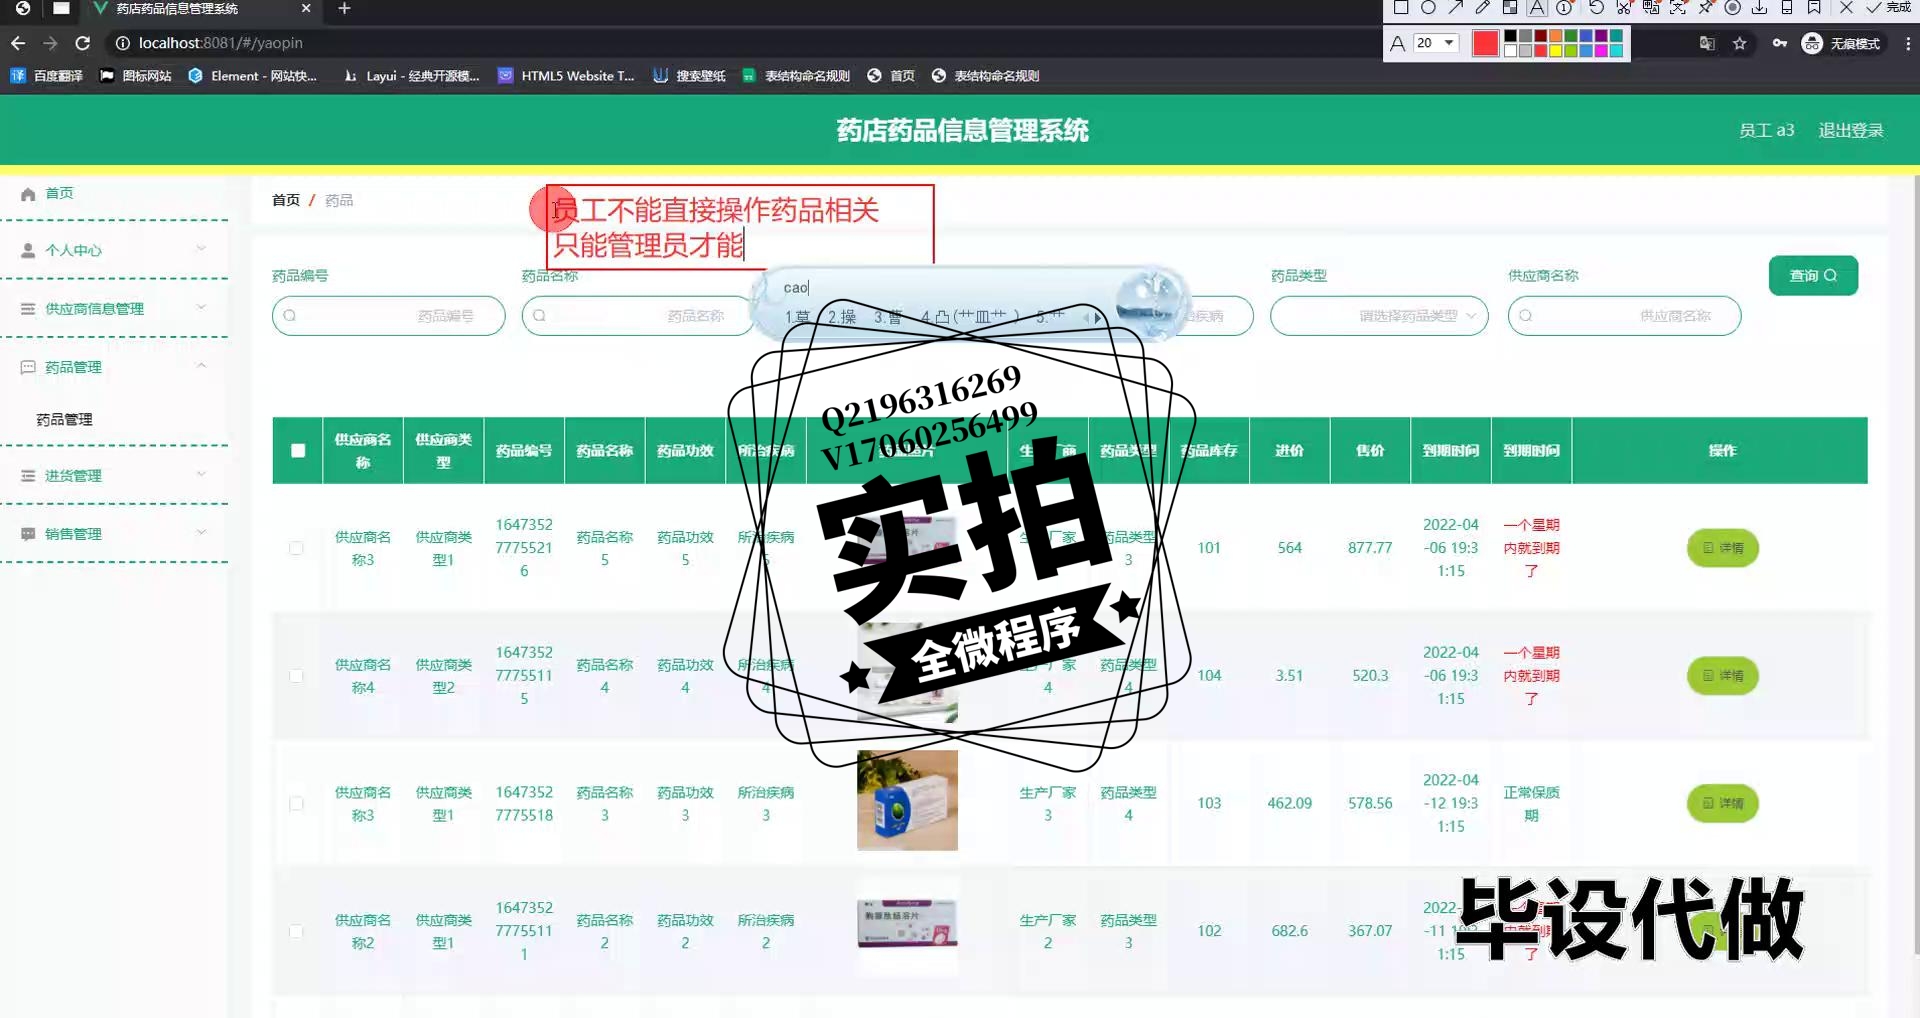Open the 药品管理 submenu item

click(64, 420)
